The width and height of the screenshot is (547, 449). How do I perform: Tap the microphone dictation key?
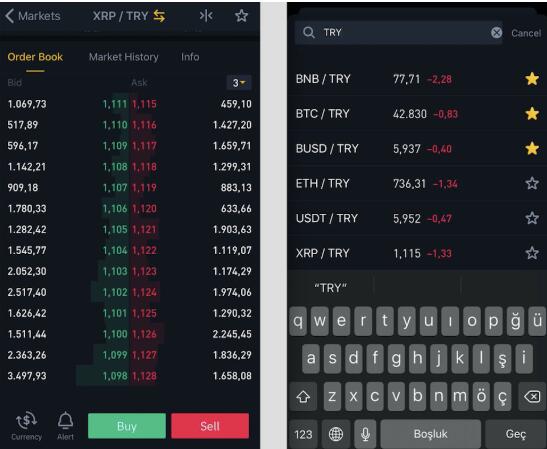pos(365,434)
